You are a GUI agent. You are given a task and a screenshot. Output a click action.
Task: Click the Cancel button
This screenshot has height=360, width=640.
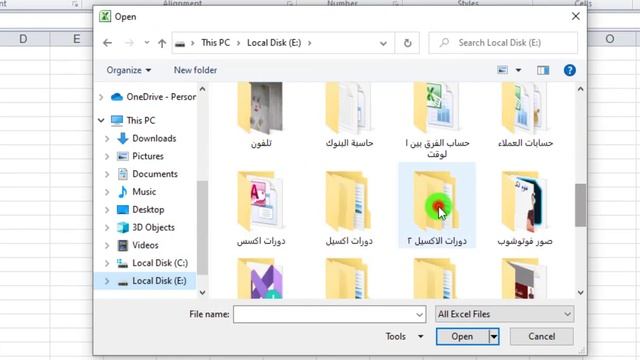(542, 336)
